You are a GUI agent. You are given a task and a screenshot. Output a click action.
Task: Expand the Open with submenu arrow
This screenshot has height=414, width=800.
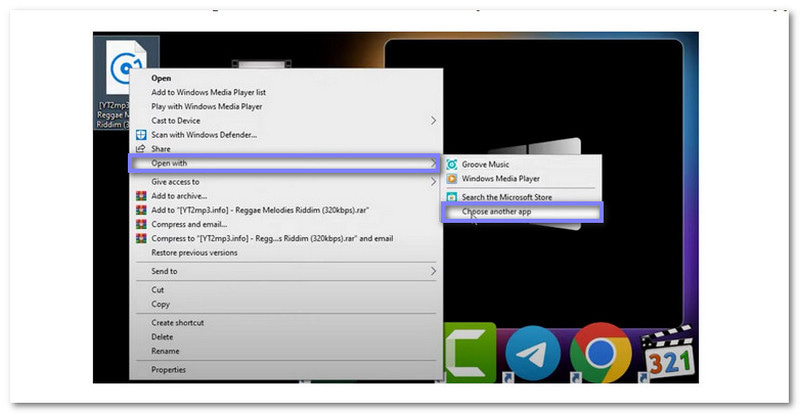point(433,163)
